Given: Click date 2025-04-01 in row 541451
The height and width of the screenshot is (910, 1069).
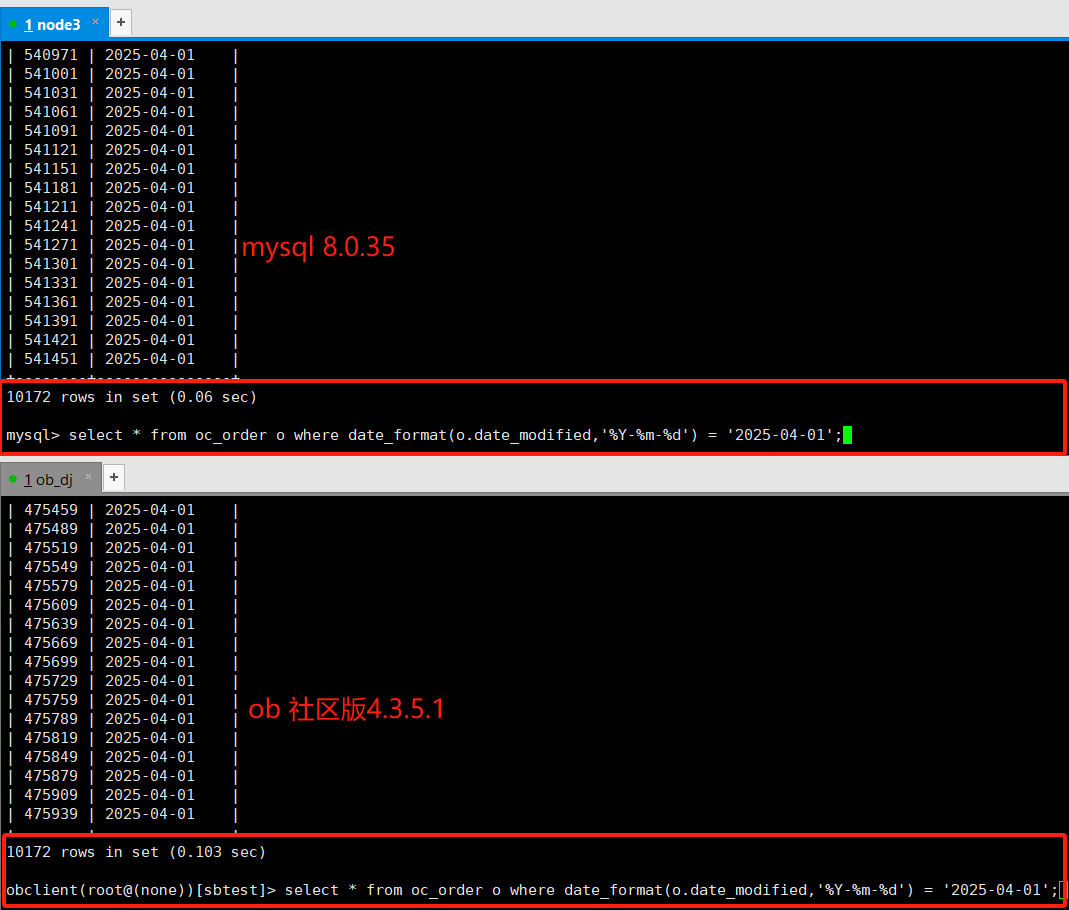Looking at the screenshot, I should (x=150, y=359).
